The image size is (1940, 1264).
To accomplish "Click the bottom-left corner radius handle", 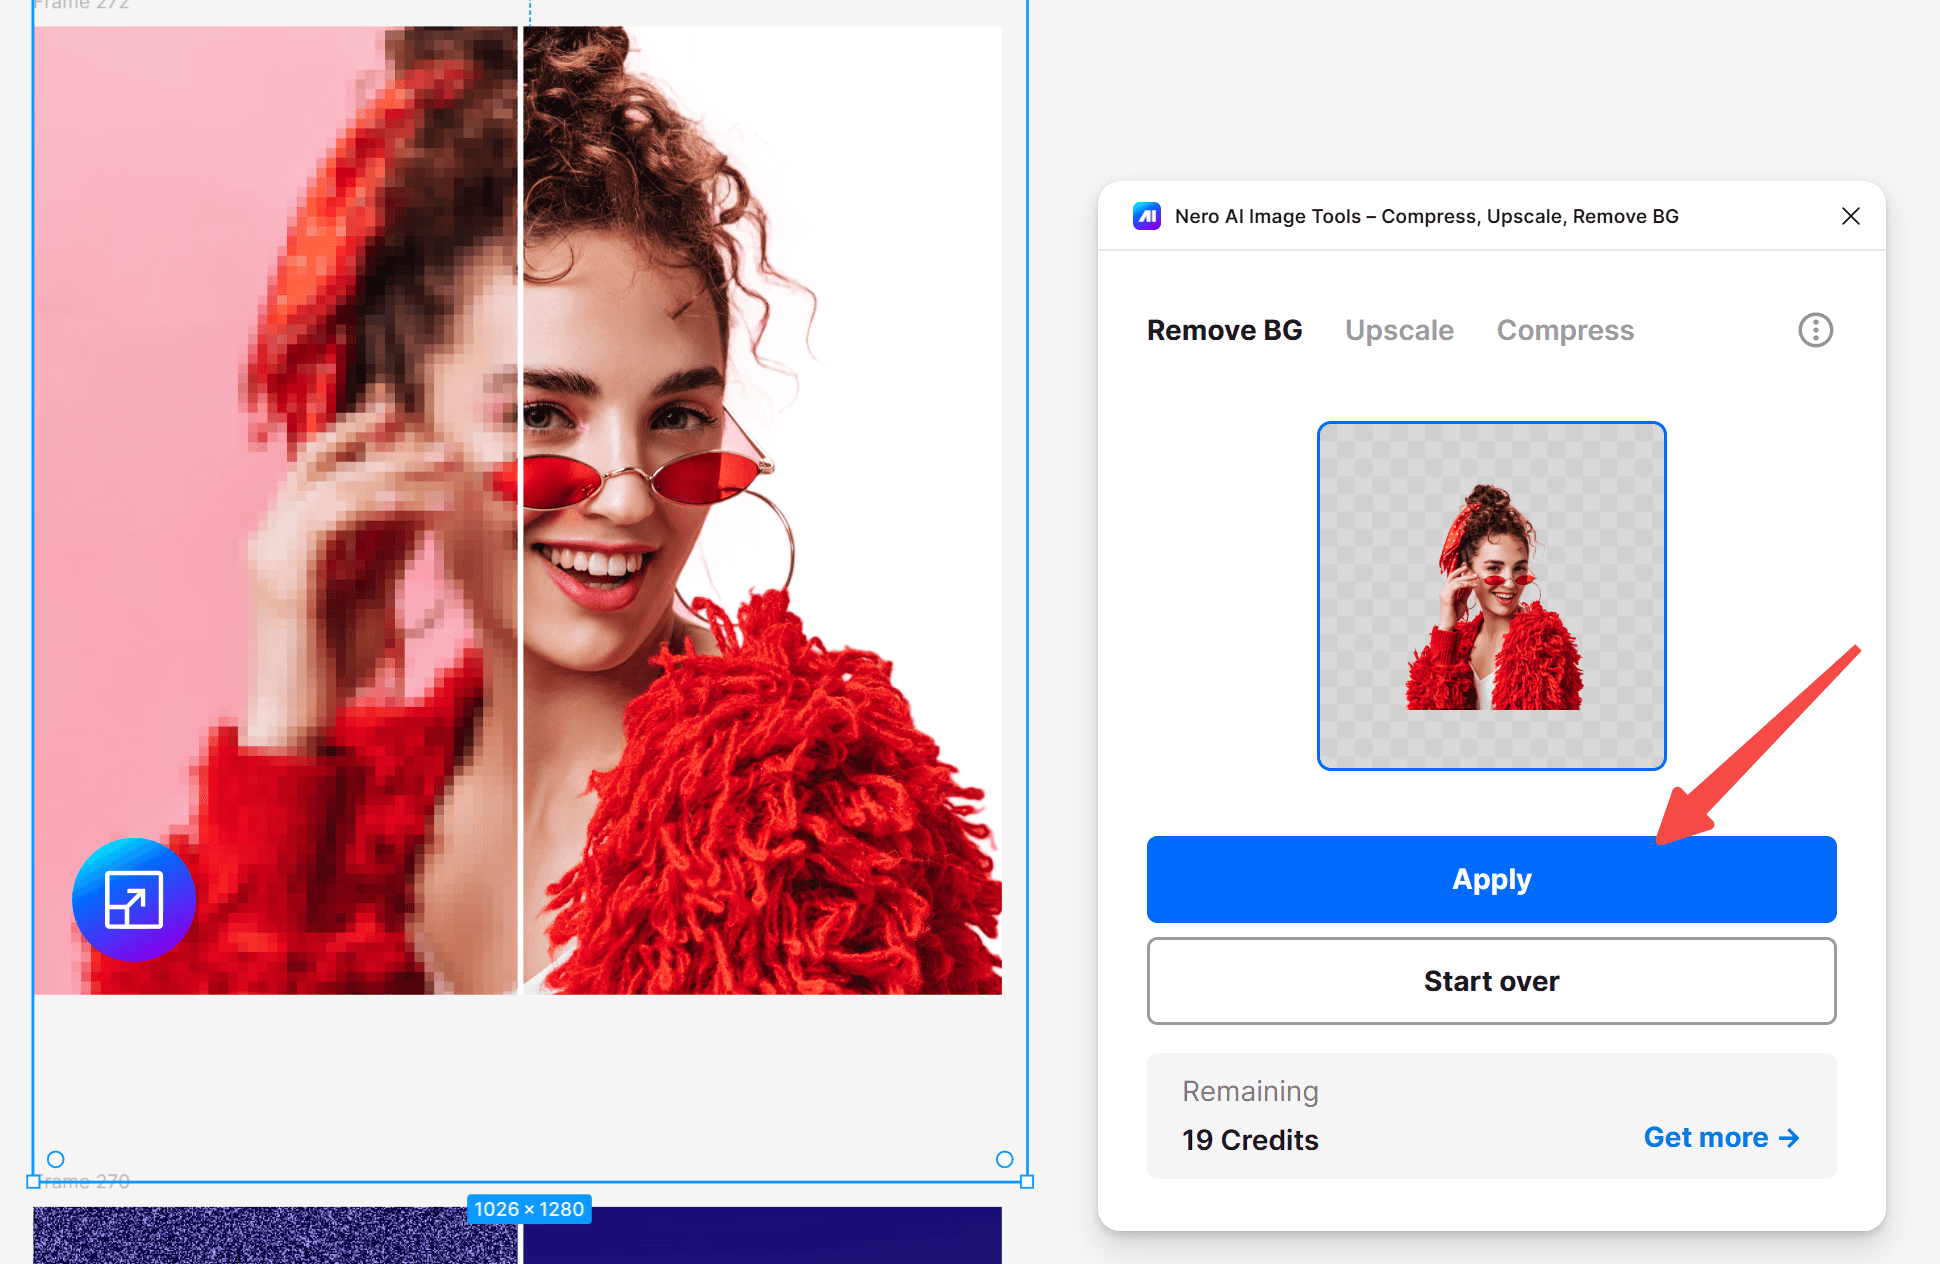I will click(x=56, y=1159).
